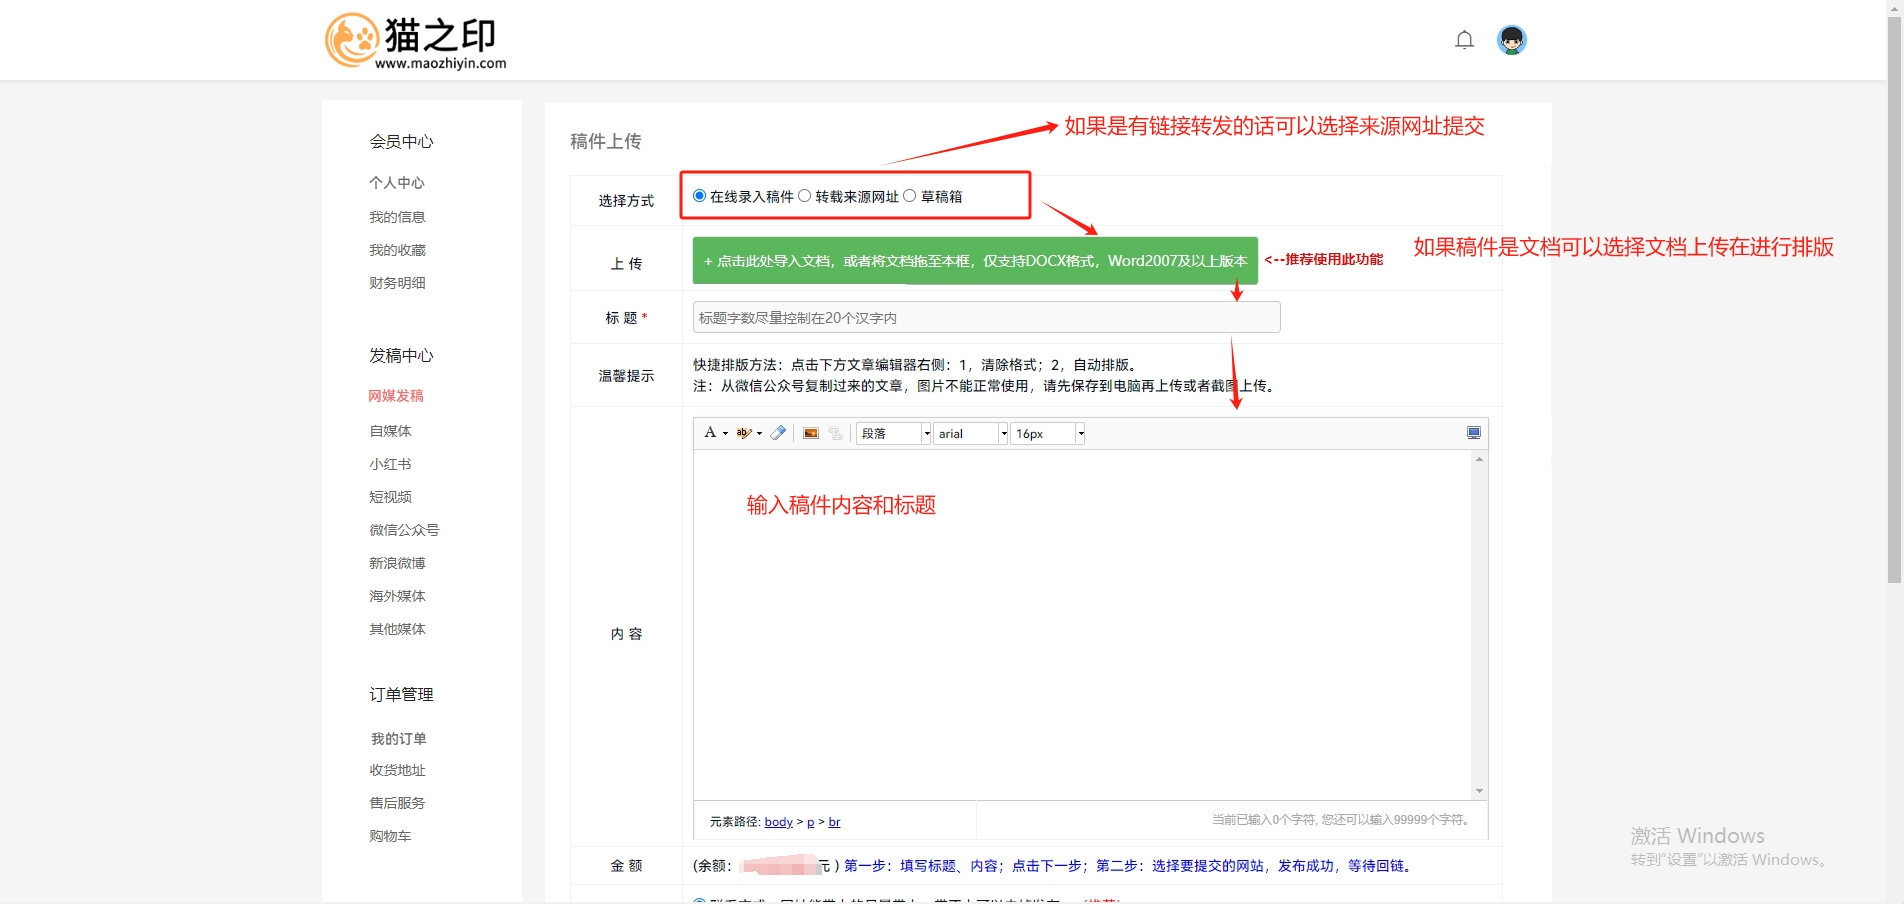Open 我的收藏 in the sidebar
Viewport: 1904px width, 904px height.
tap(397, 250)
